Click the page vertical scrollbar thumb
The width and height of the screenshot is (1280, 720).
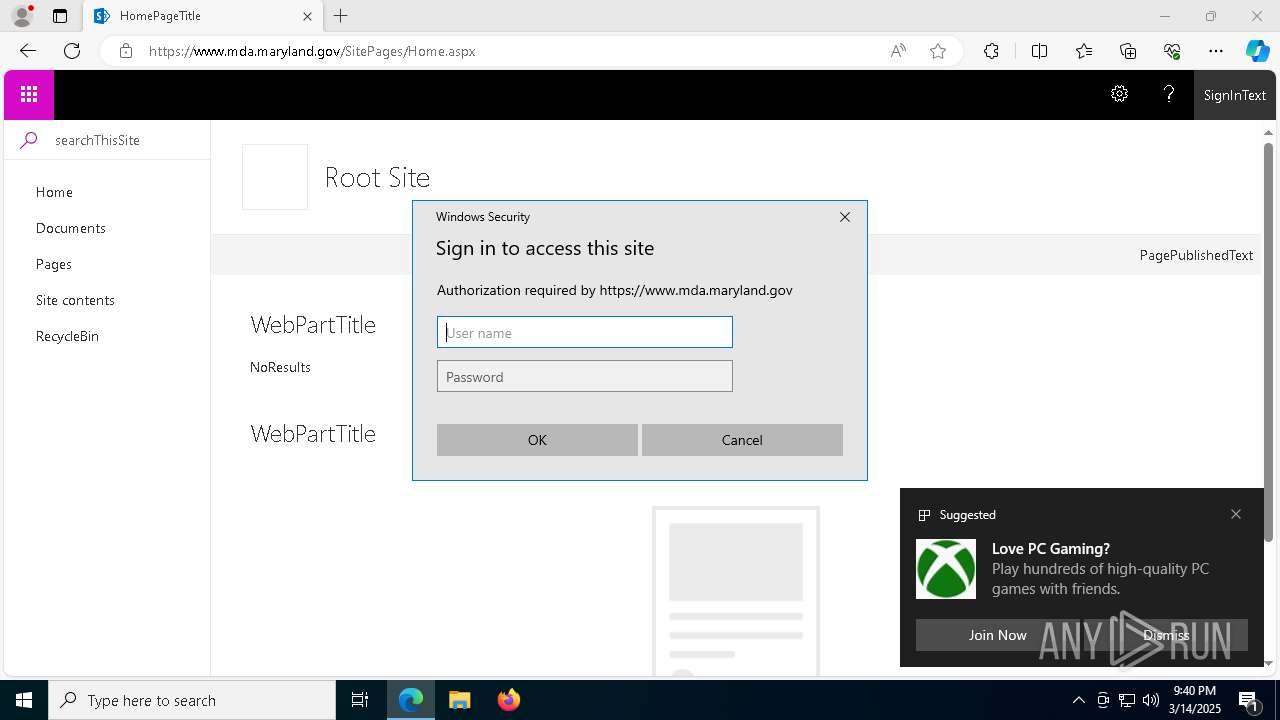pyautogui.click(x=1268, y=343)
